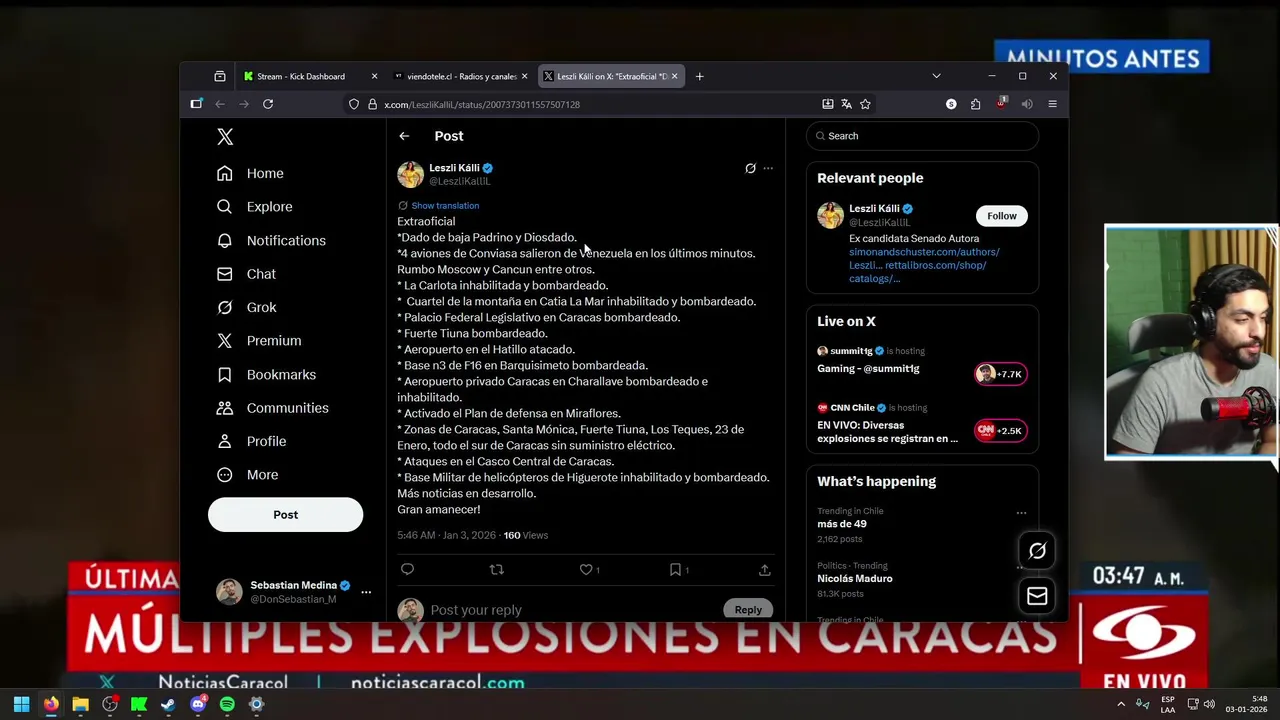Screen dimensions: 1280x720
Task: Open Windows Start button
Action: [x=21, y=704]
